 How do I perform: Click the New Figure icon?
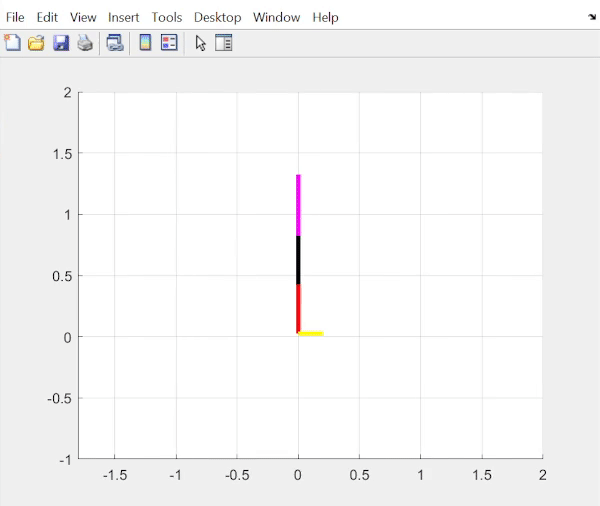click(12, 42)
